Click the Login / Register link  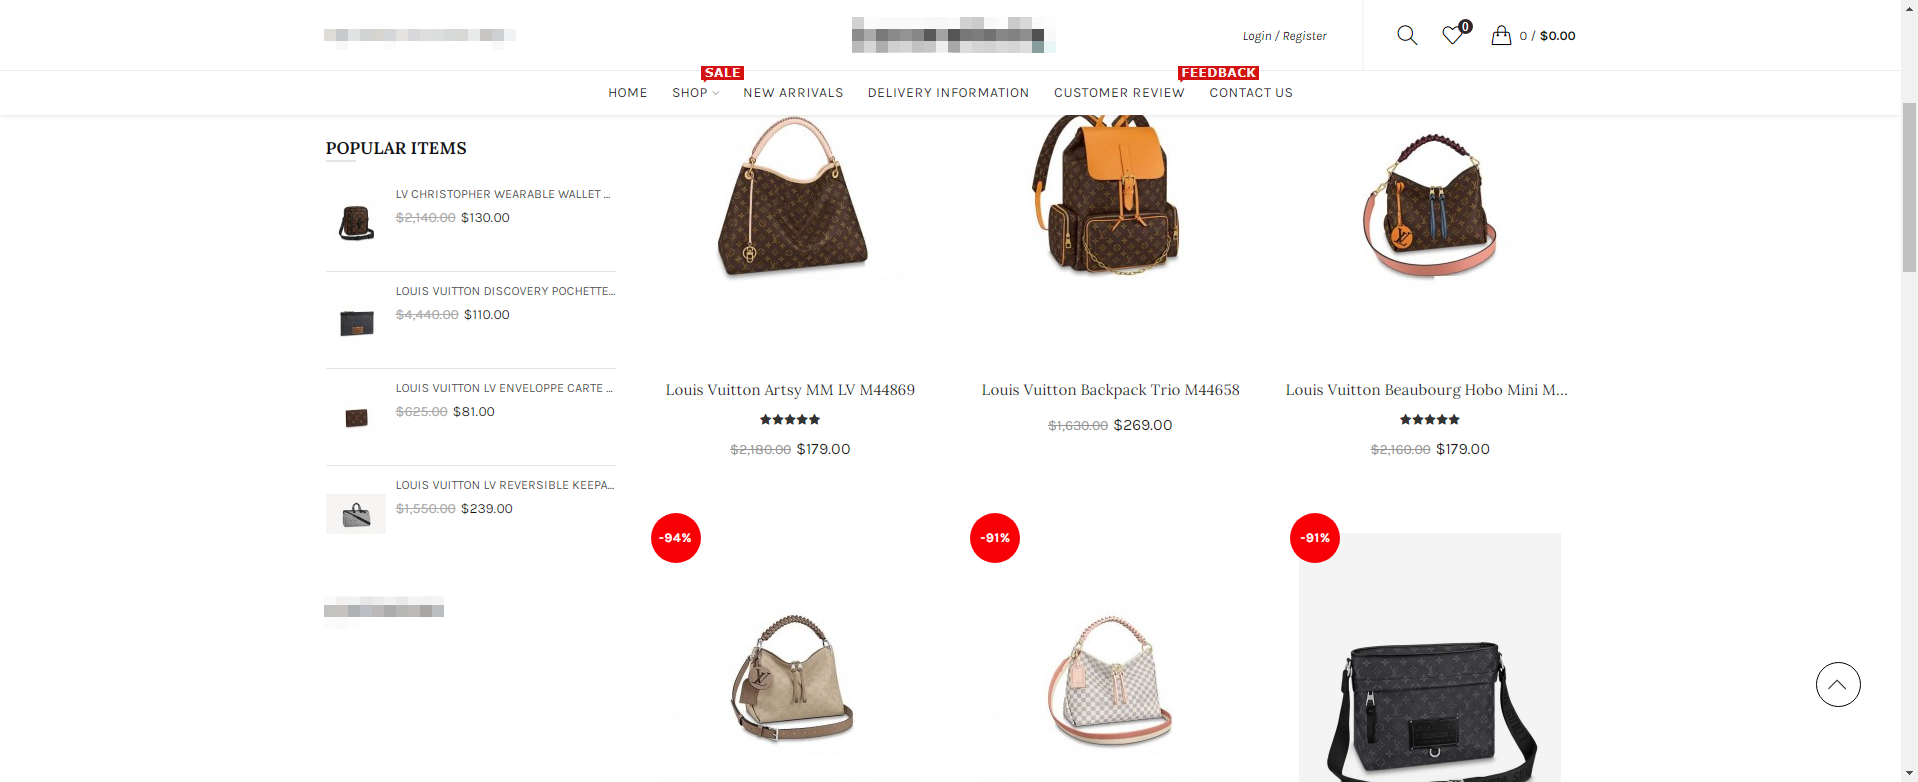click(x=1285, y=36)
